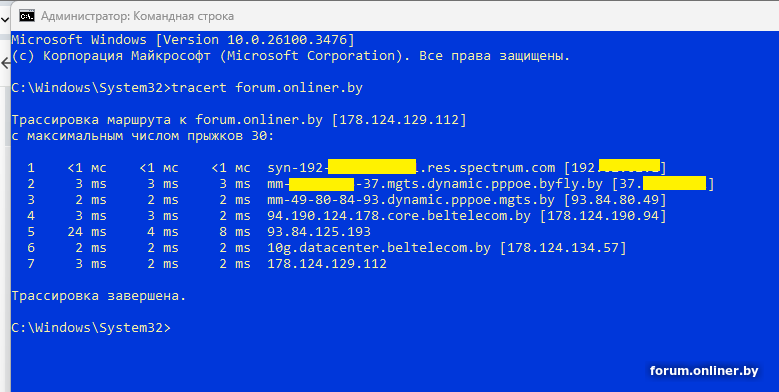Click the small chevron at the top-left edge
Image resolution: width=779 pixels, height=392 pixels.
(x=4, y=19)
